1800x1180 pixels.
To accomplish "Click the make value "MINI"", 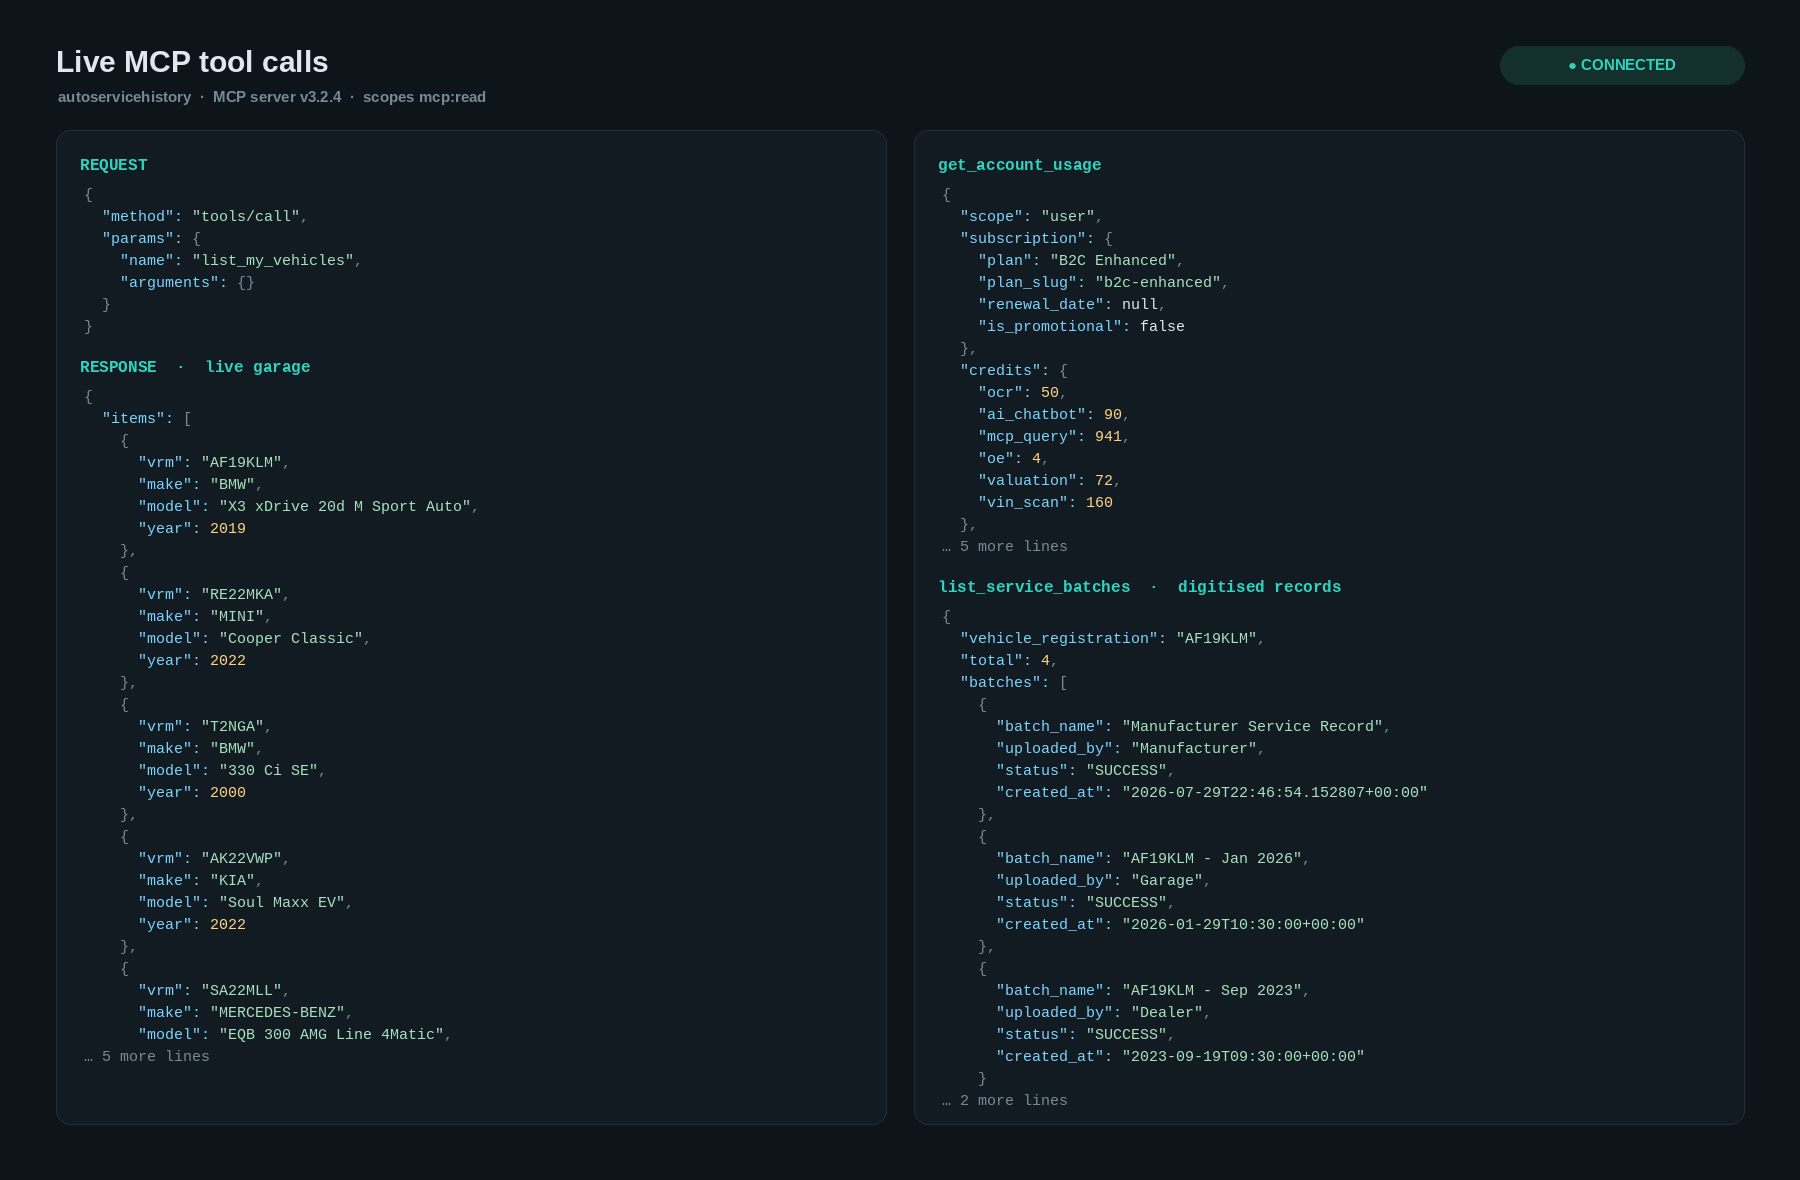I will (x=237, y=617).
